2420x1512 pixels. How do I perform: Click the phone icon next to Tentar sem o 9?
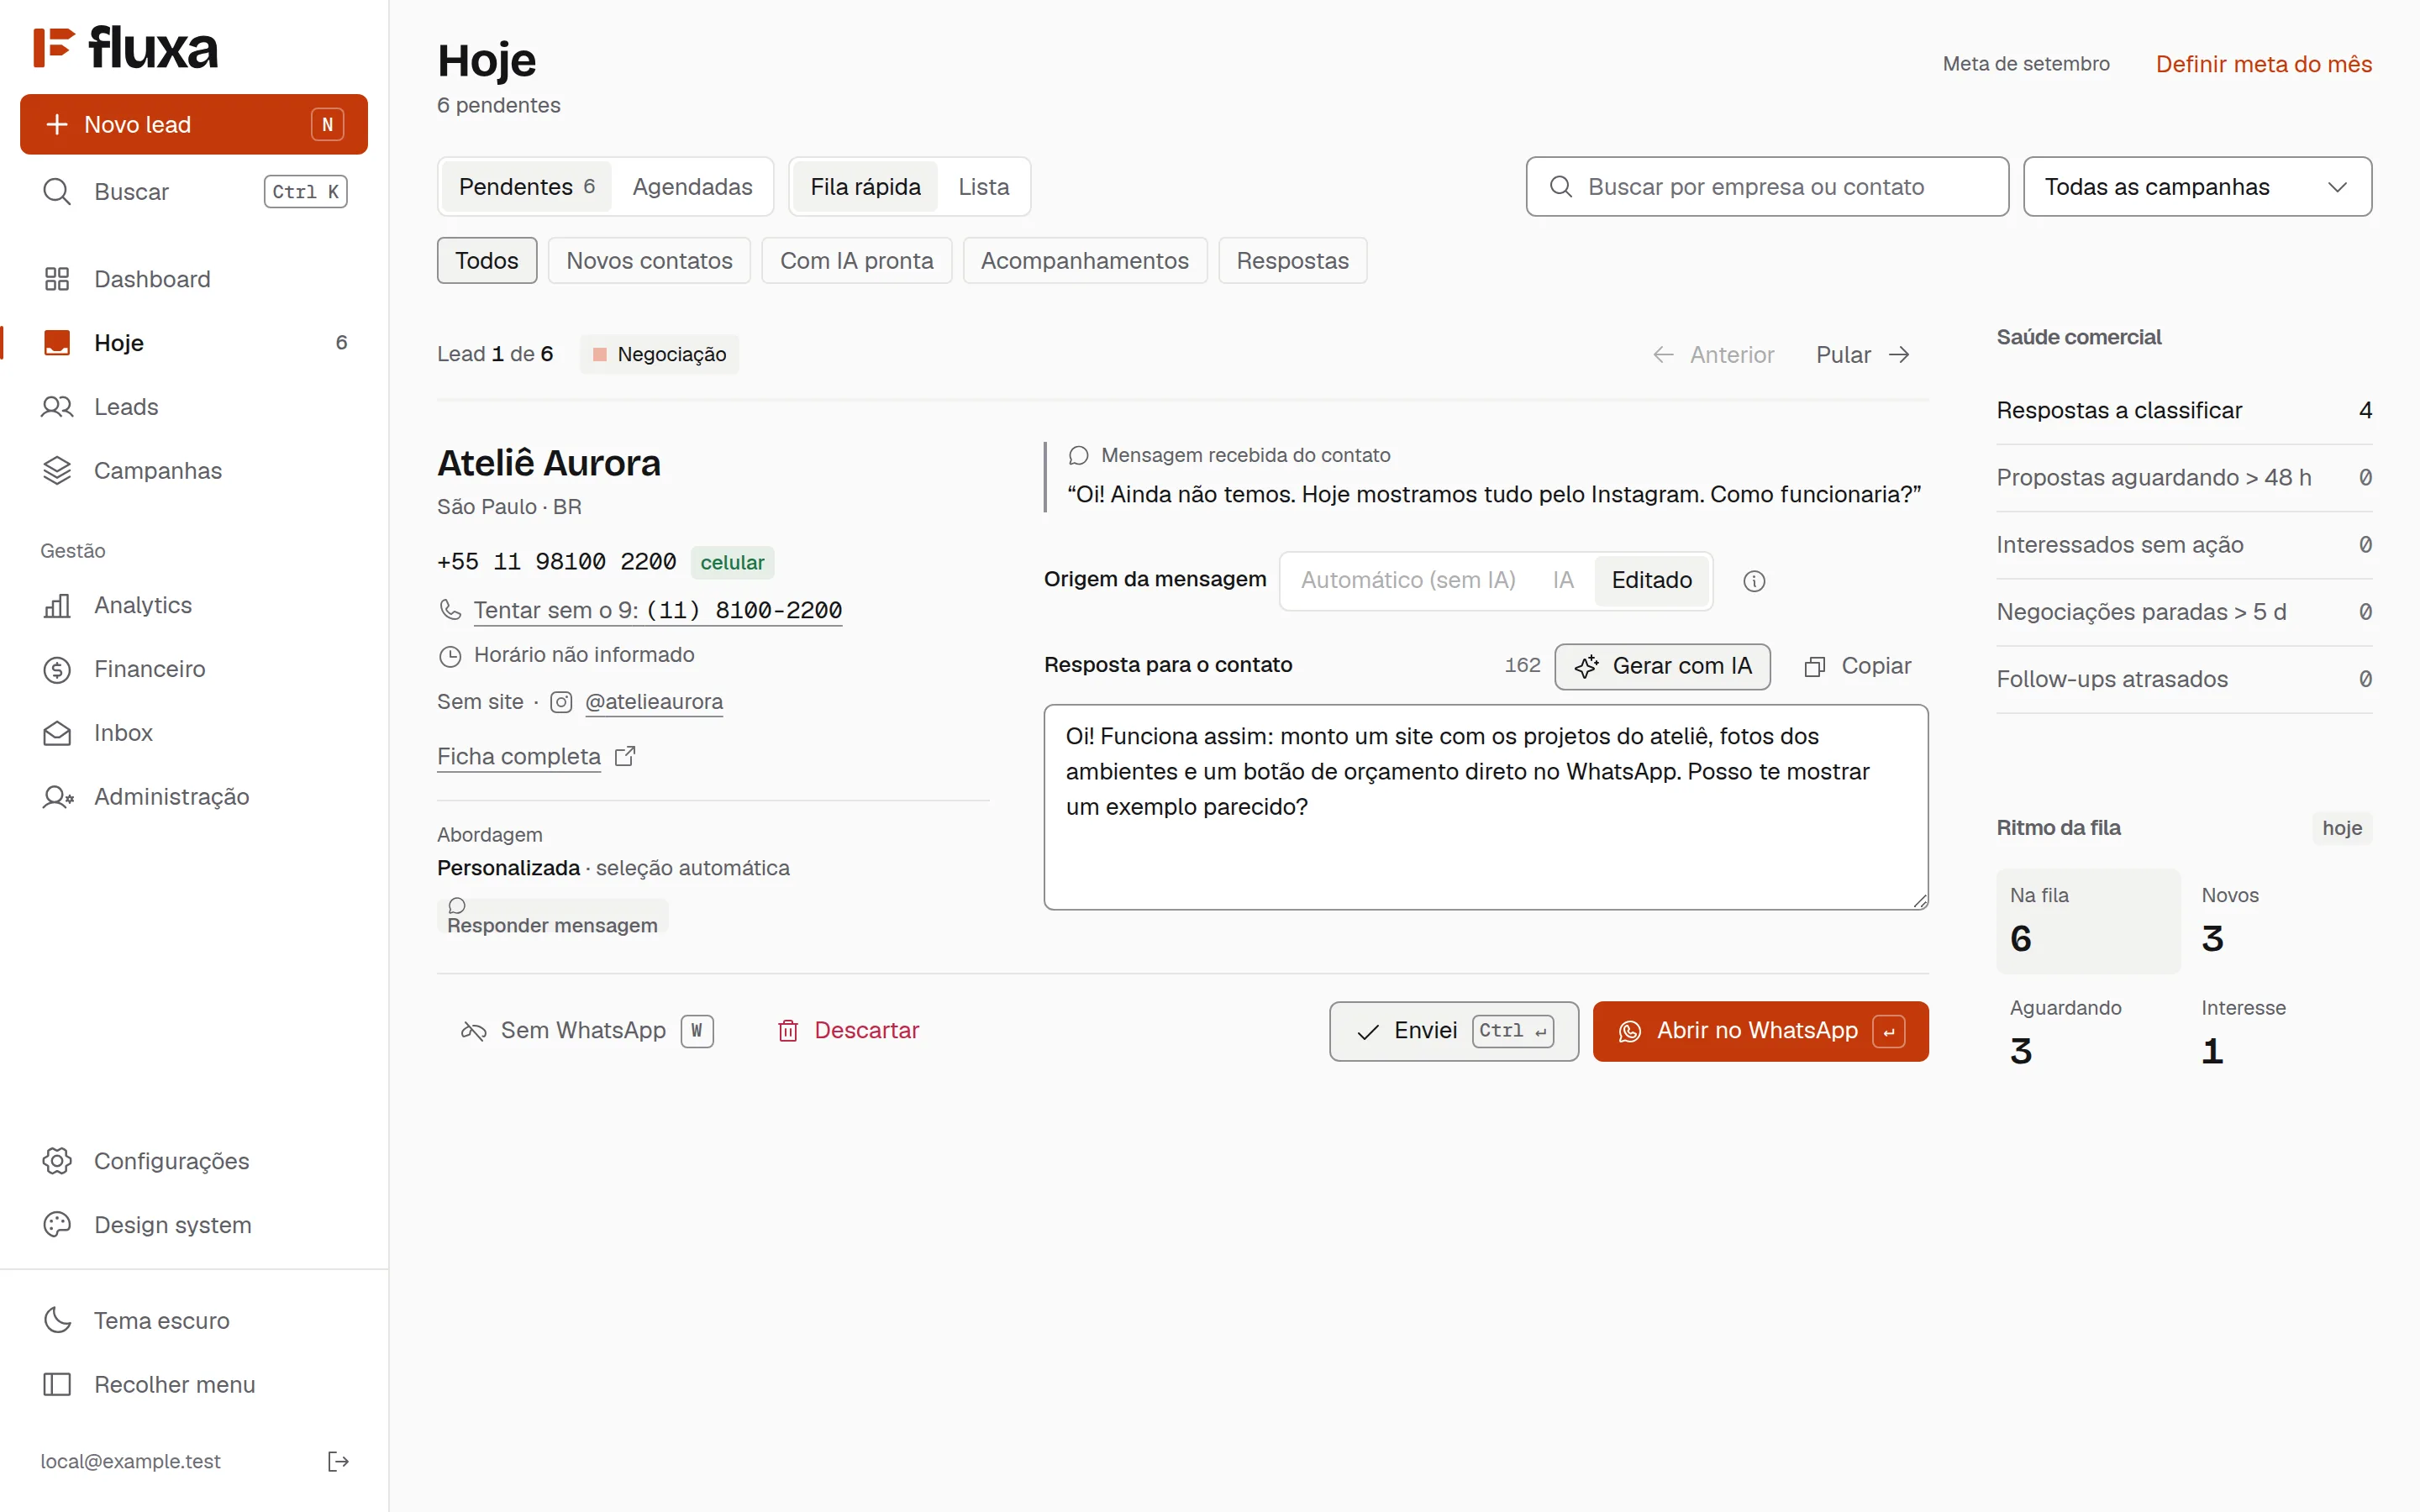[x=450, y=609]
